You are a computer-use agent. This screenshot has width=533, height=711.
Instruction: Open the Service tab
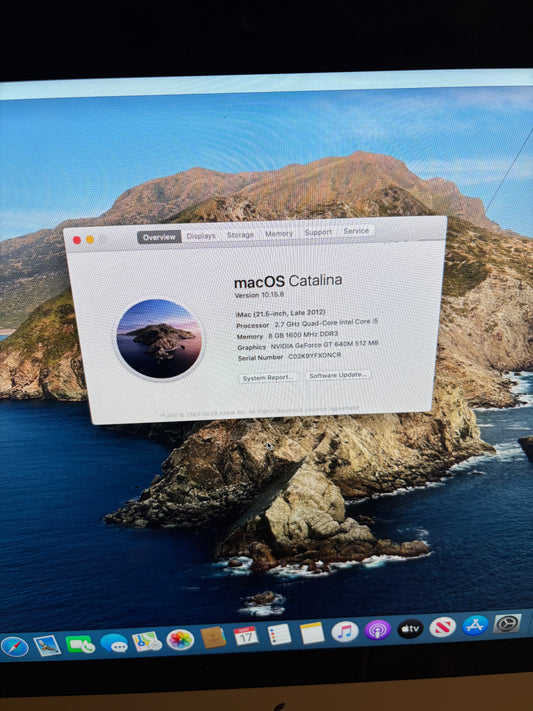coord(356,231)
